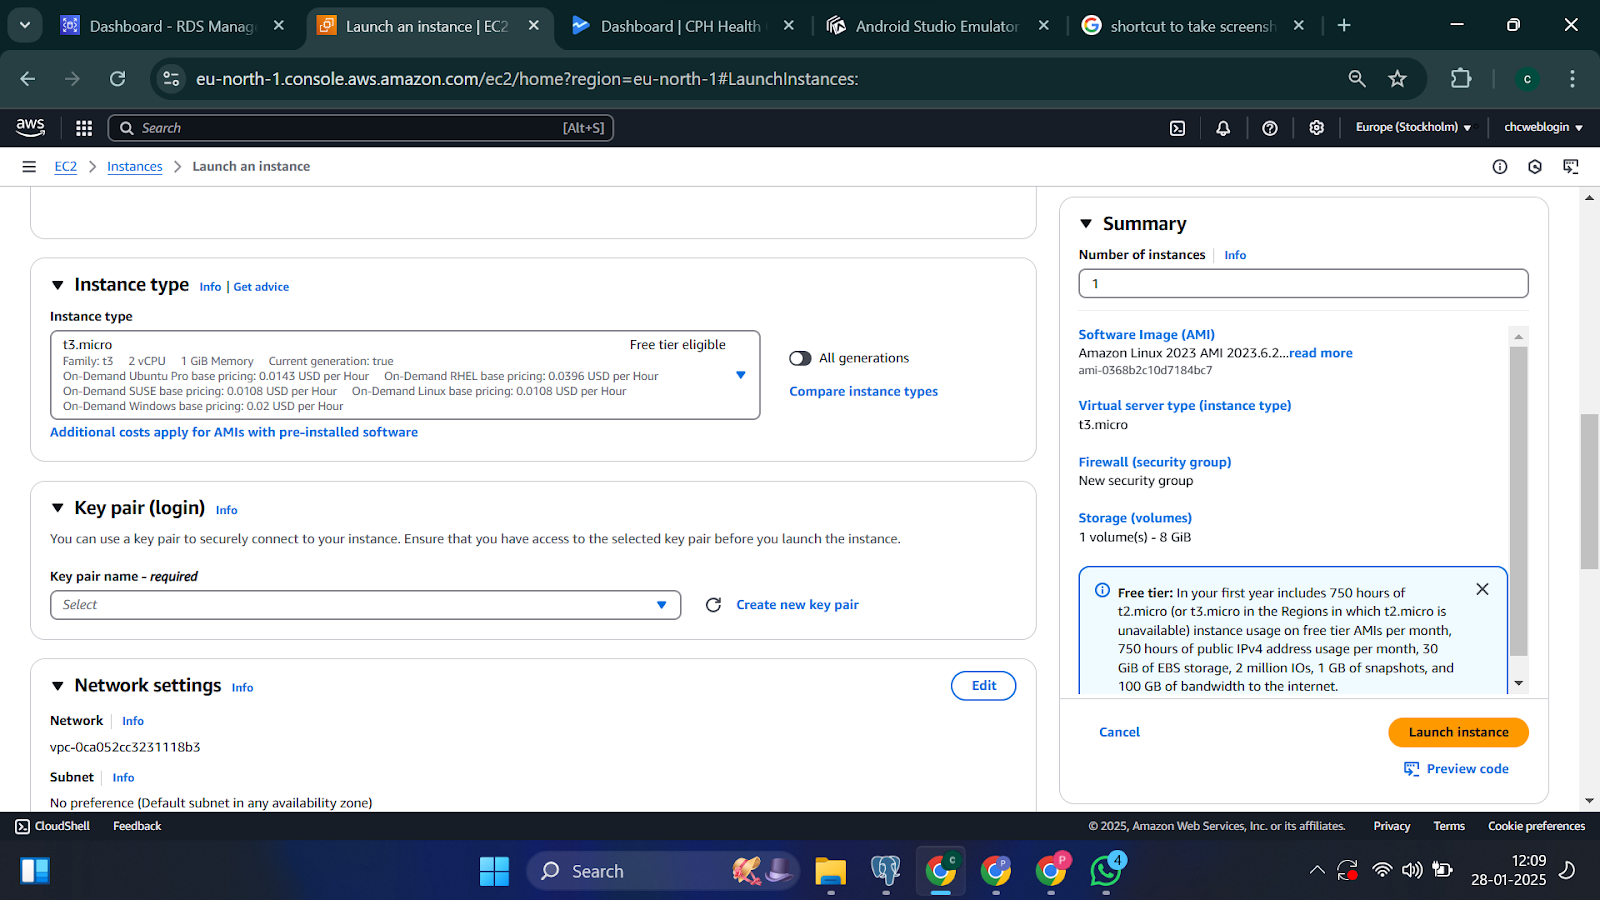1600x900 pixels.
Task: Open the notifications bell
Action: pos(1223,128)
